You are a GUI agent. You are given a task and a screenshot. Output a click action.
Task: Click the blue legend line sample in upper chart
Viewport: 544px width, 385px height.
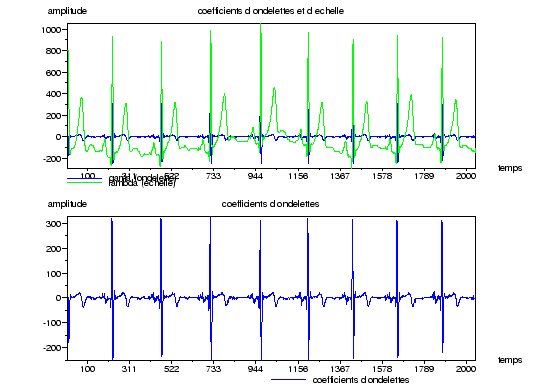[84, 179]
